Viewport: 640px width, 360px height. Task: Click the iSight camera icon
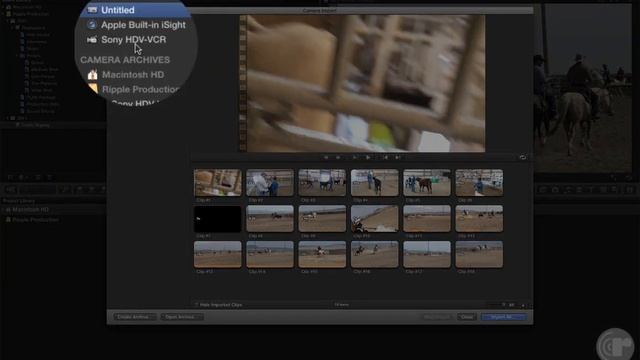tap(92, 25)
